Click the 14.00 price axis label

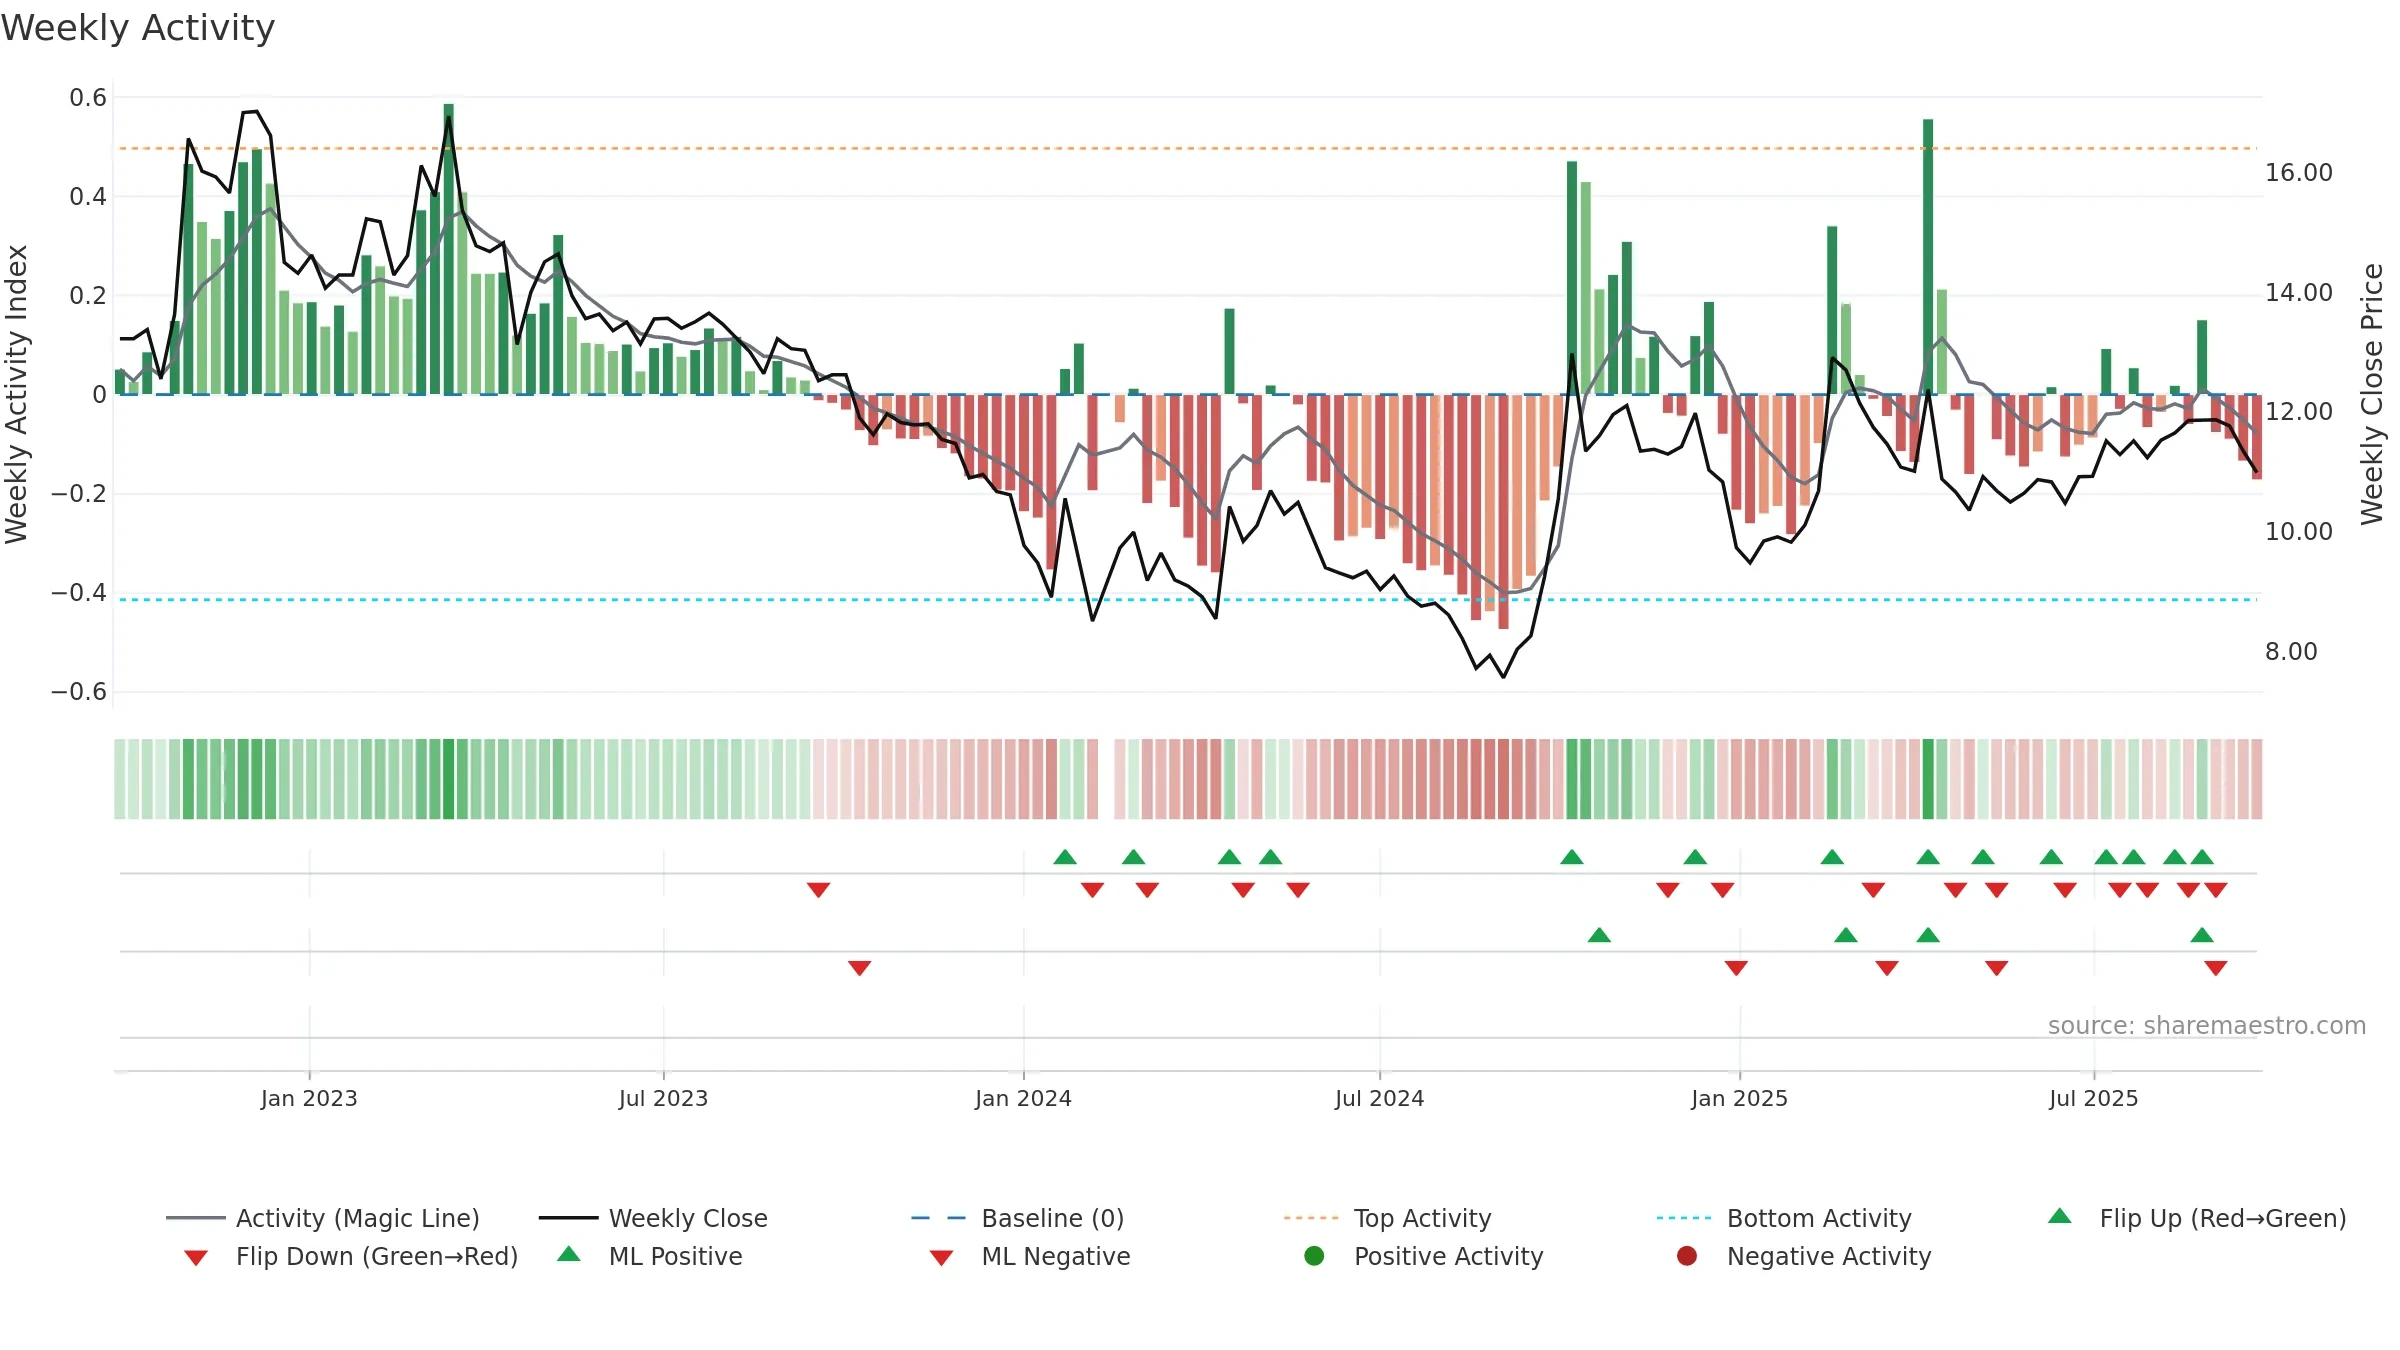coord(2299,292)
